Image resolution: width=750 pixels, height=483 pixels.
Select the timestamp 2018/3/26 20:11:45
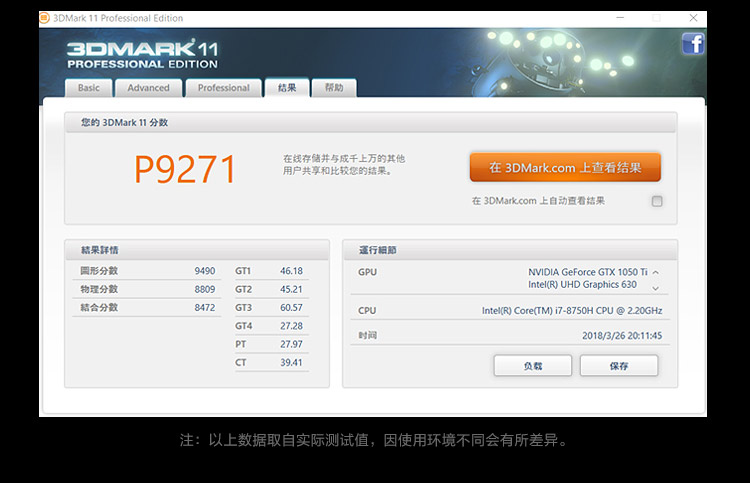pos(622,336)
